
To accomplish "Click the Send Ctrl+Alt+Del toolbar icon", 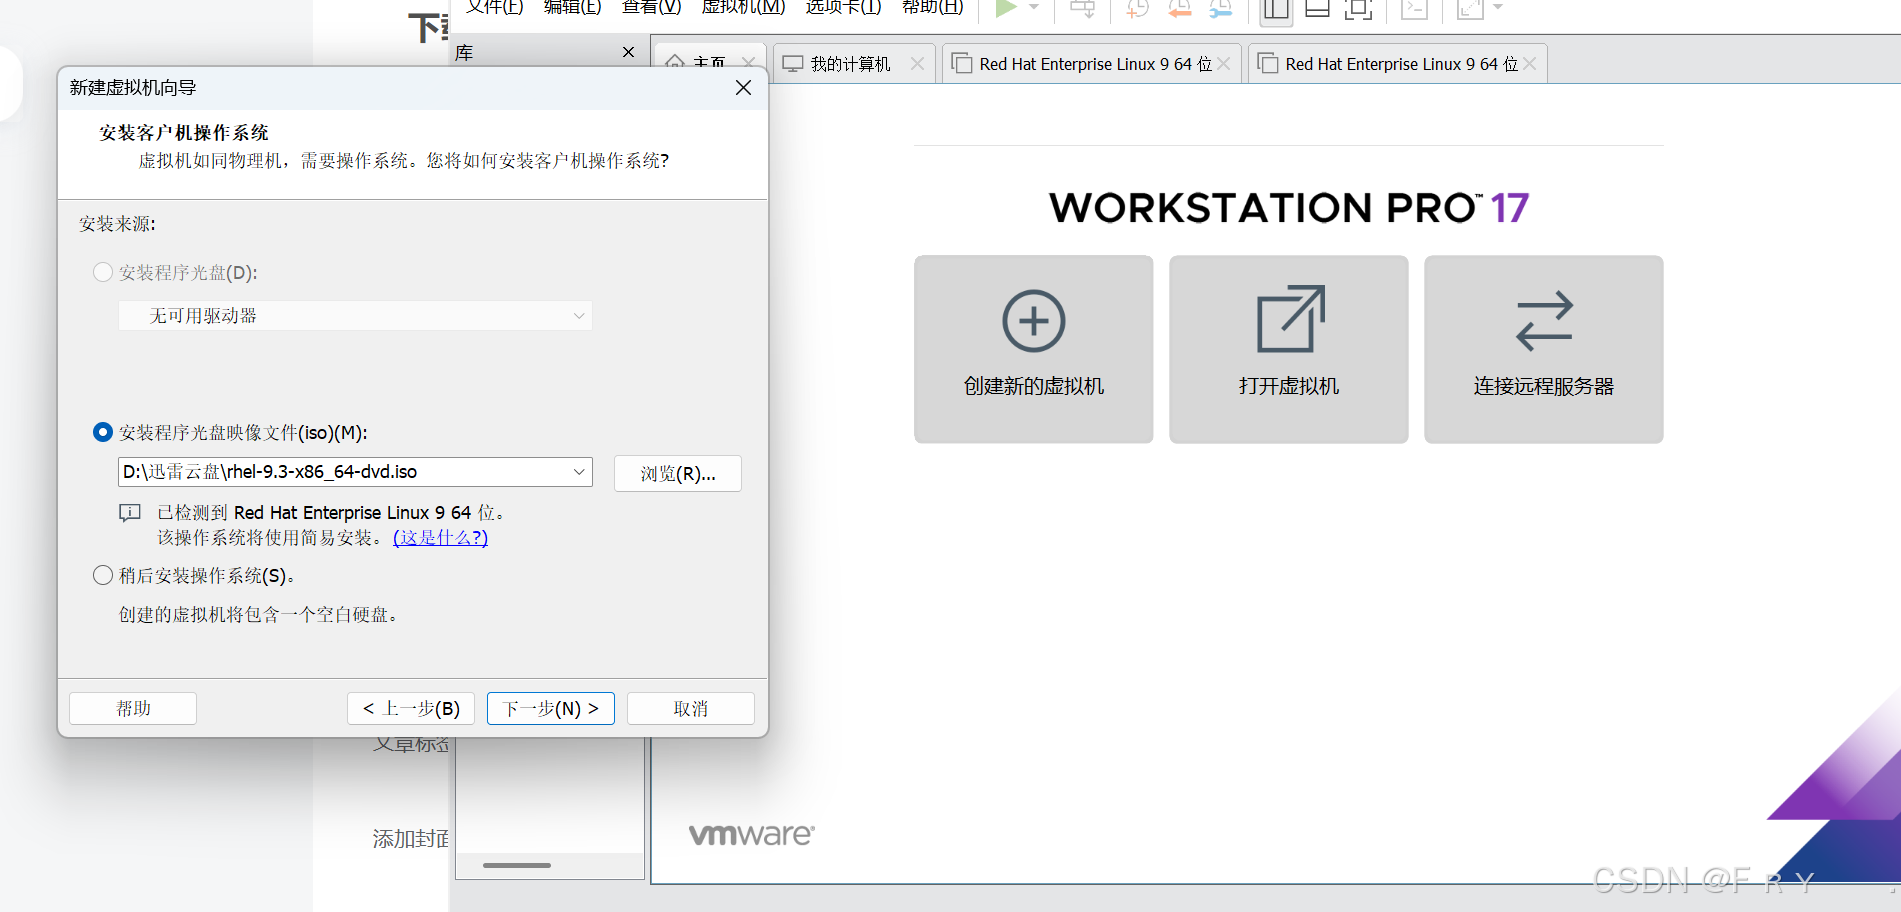I will (1083, 9).
